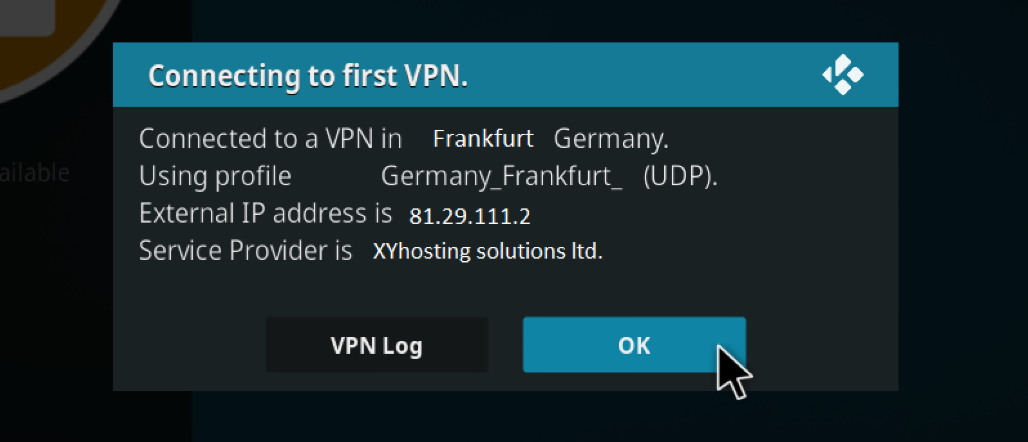The width and height of the screenshot is (1028, 442).
Task: Click the "Connecting to first VPN." title
Action: (x=308, y=76)
